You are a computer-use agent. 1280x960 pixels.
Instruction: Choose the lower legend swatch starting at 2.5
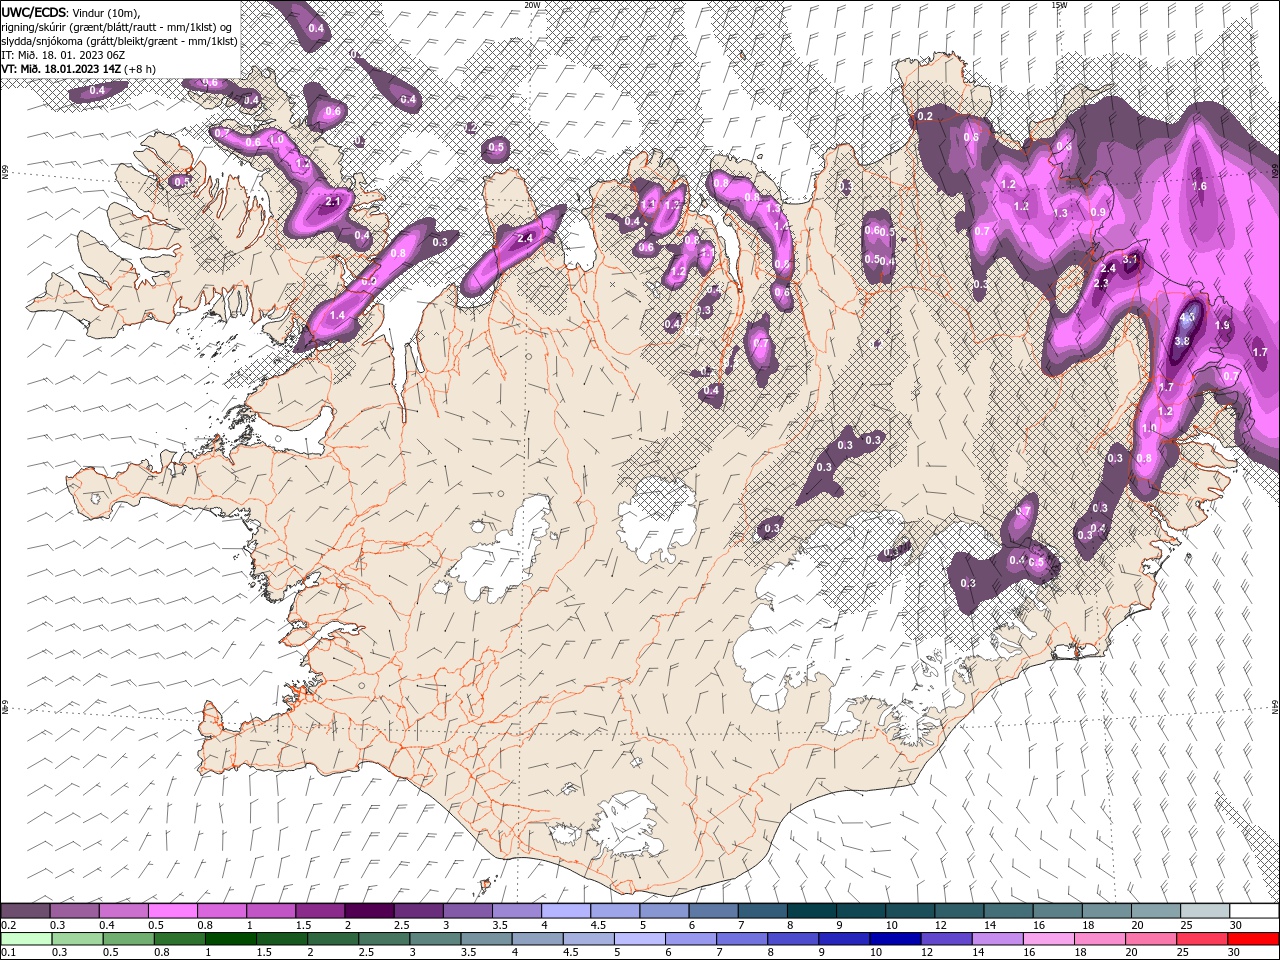pyautogui.click(x=383, y=939)
